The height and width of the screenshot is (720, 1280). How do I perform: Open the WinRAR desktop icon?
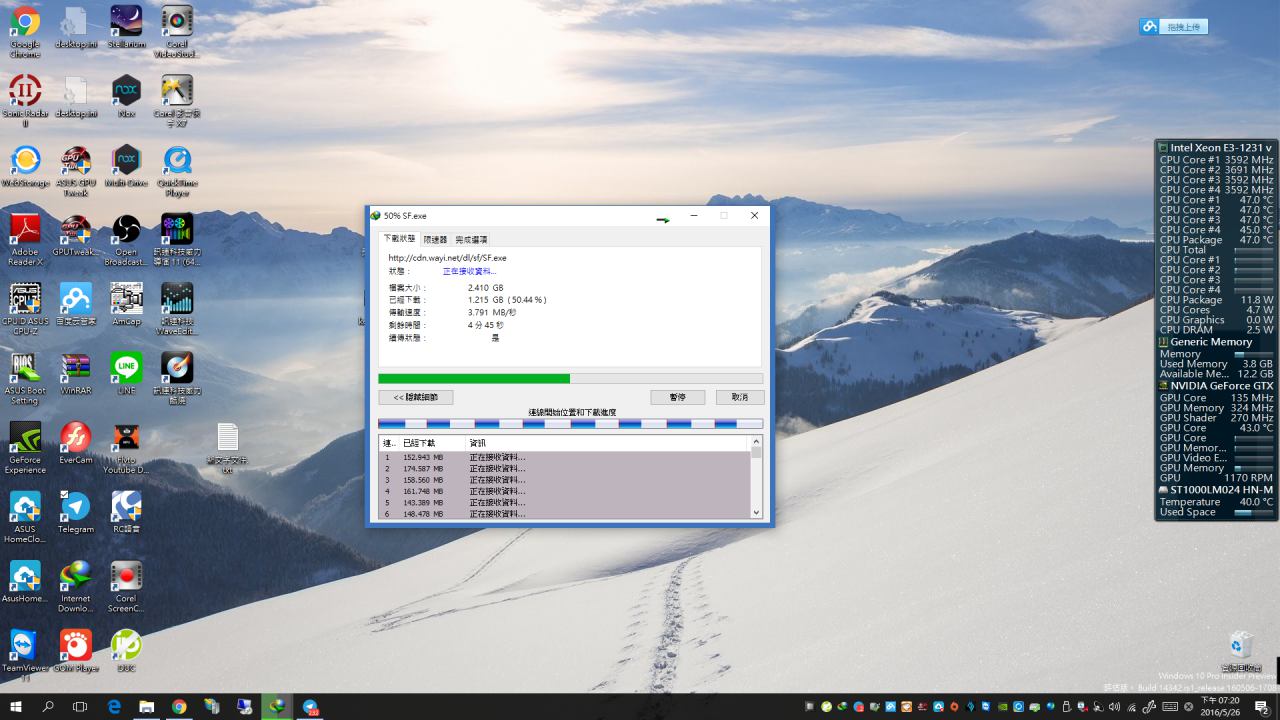[x=76, y=369]
